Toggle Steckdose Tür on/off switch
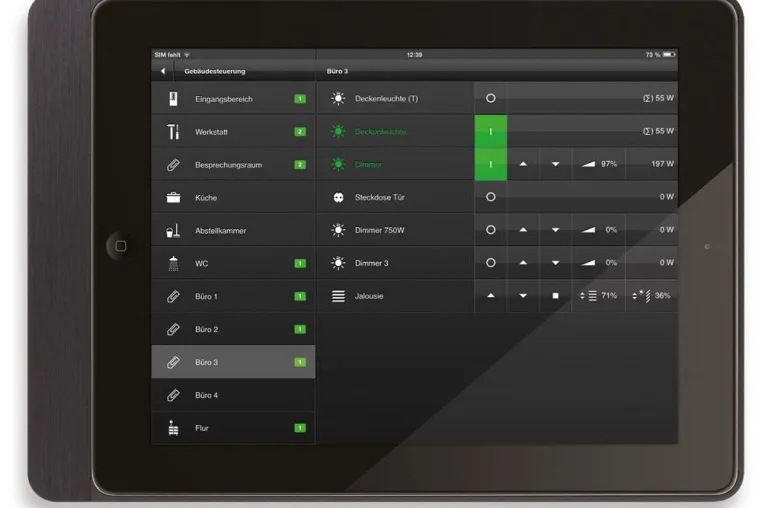Image resolution: width=762 pixels, height=508 pixels. pyautogui.click(x=491, y=197)
